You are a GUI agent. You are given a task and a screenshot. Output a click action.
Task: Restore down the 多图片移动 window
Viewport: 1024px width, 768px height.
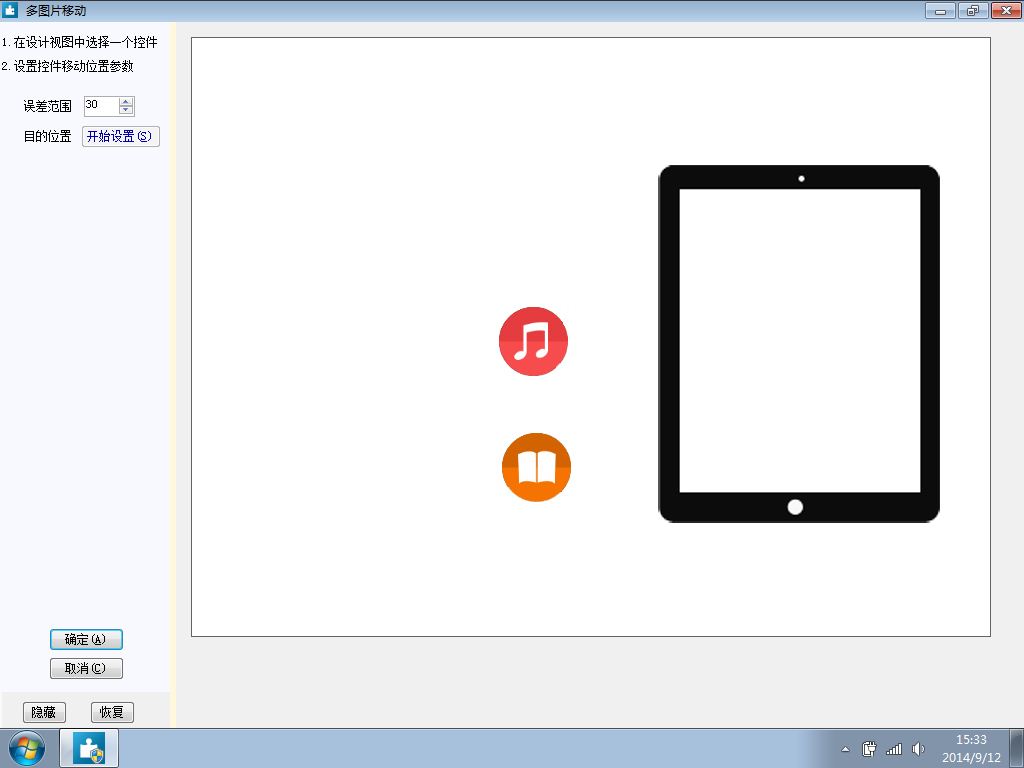click(973, 10)
